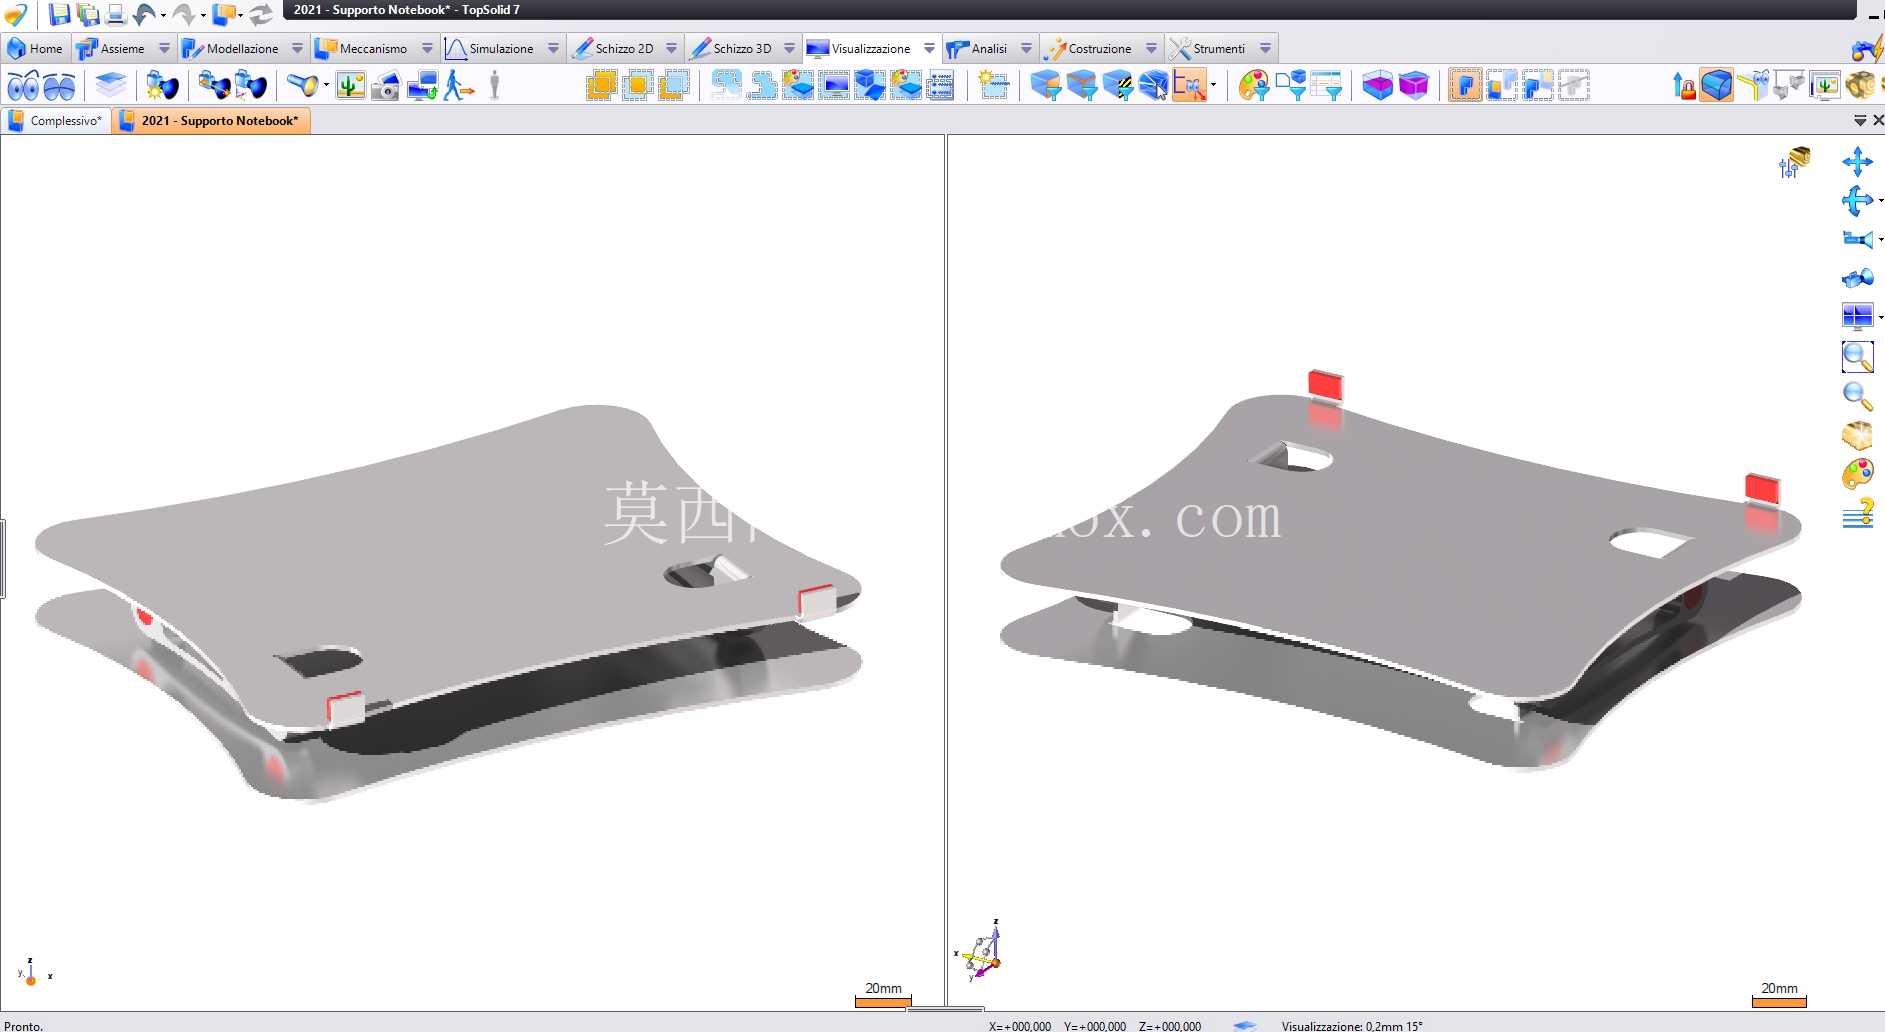Click the top red tab on right model
This screenshot has width=1885, height=1032.
click(1325, 384)
